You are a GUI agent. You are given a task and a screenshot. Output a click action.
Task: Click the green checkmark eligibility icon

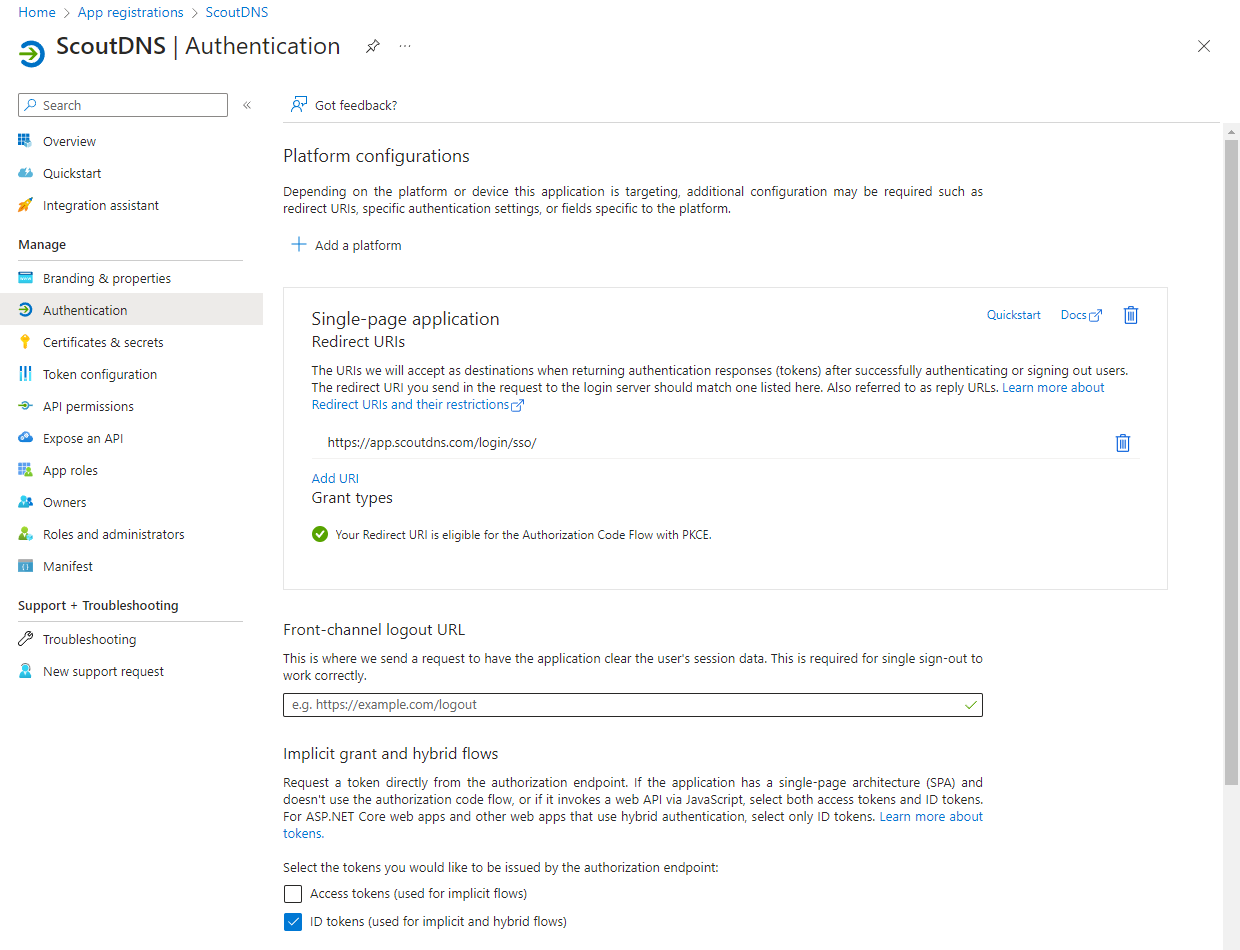coord(320,534)
